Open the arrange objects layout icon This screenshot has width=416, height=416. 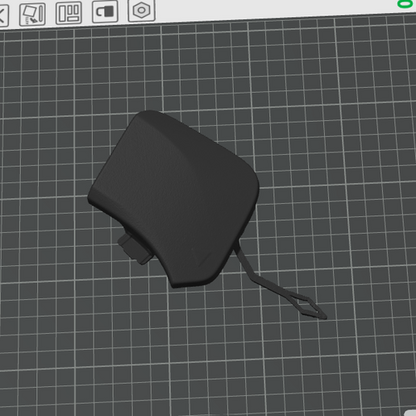pos(69,13)
